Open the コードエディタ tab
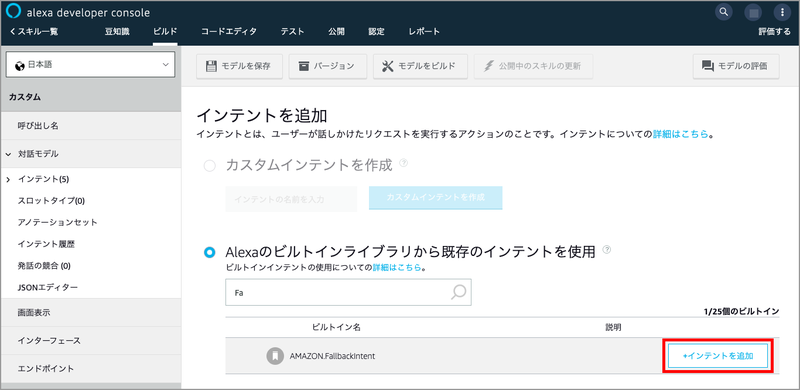800x390 pixels. (229, 32)
